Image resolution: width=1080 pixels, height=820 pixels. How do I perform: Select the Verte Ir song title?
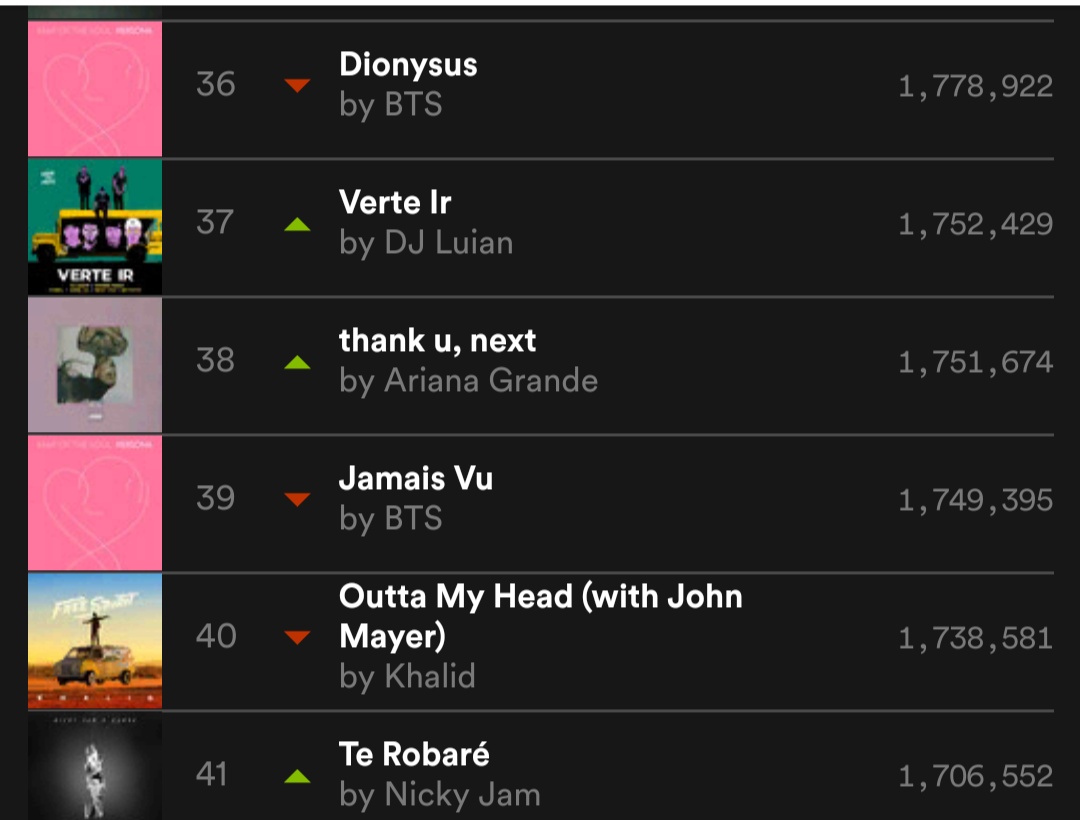coord(395,203)
